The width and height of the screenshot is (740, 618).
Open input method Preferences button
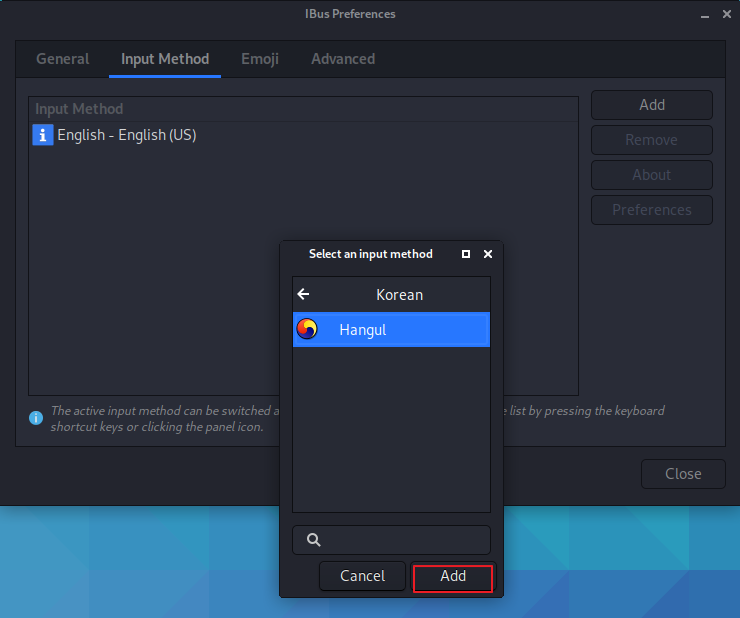point(652,210)
